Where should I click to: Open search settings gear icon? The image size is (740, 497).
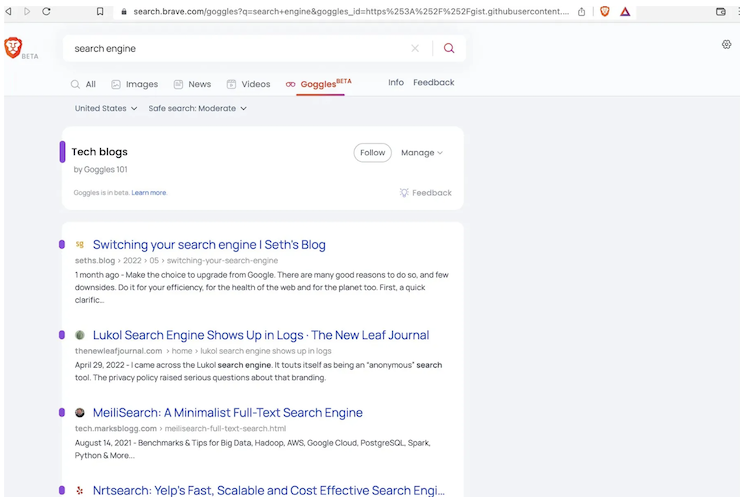pos(726,44)
